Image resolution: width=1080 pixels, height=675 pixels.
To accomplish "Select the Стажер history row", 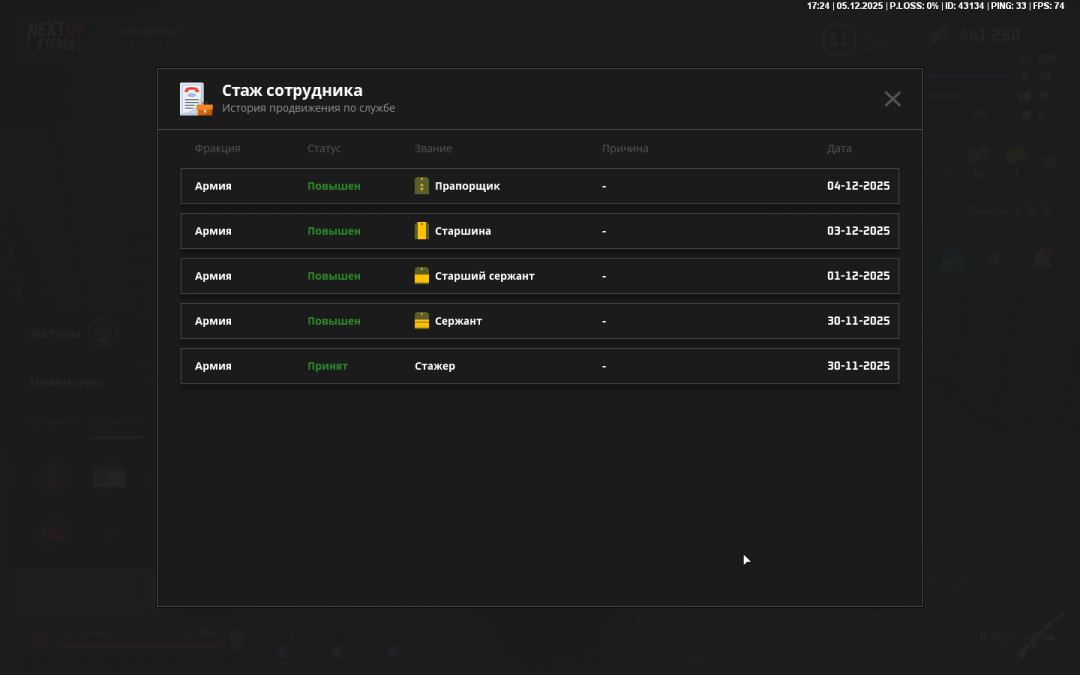I will click(540, 366).
